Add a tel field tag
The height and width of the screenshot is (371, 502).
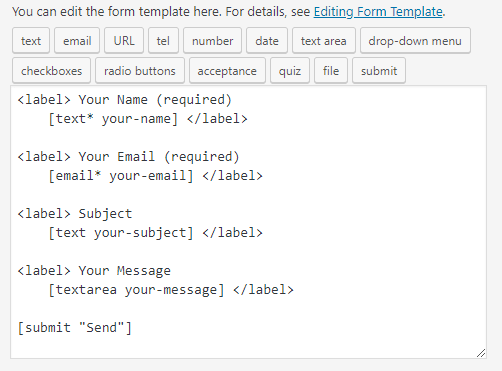(163, 41)
